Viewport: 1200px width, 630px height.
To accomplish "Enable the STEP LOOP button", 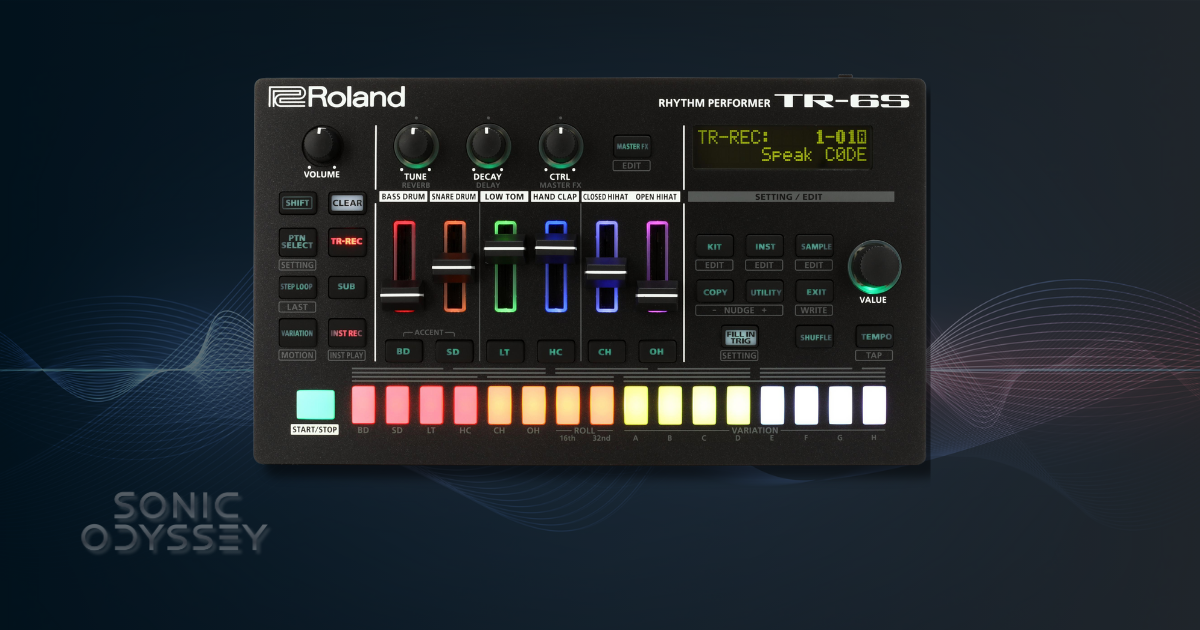I will pyautogui.click(x=297, y=287).
